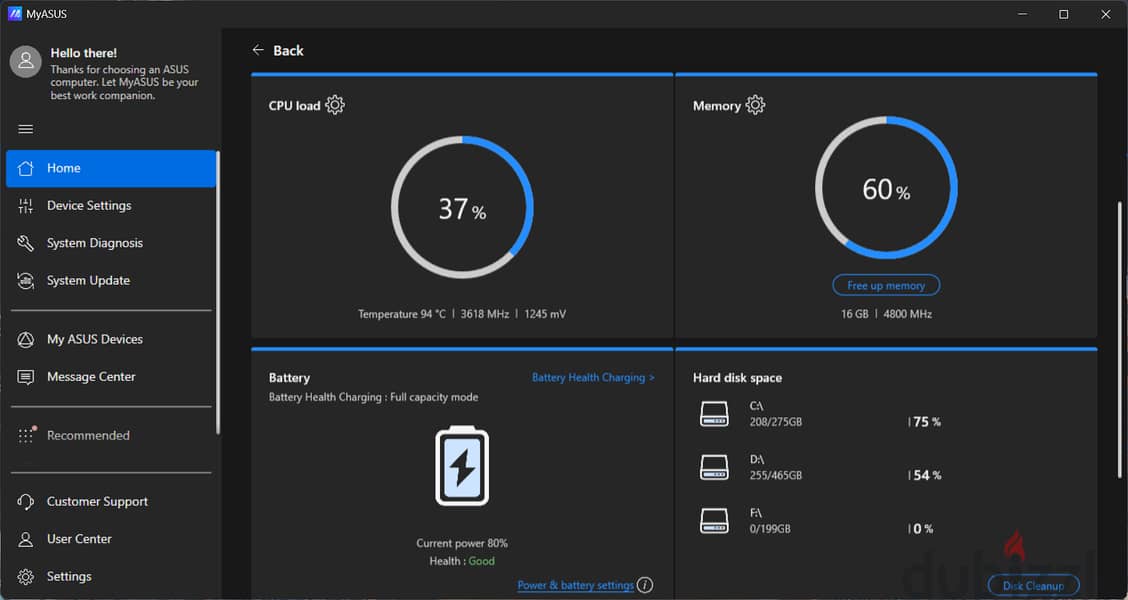Click the battery info icon
The image size is (1128, 600).
pyautogui.click(x=645, y=584)
